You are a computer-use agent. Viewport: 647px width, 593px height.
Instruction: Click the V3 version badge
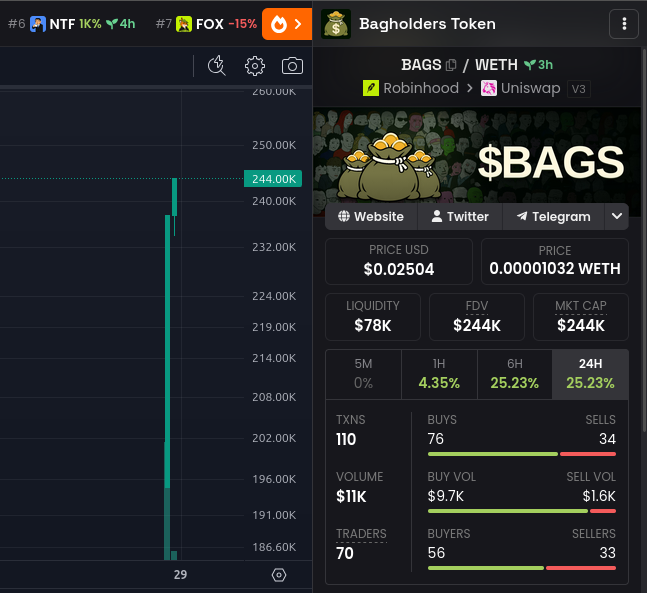[x=579, y=89]
